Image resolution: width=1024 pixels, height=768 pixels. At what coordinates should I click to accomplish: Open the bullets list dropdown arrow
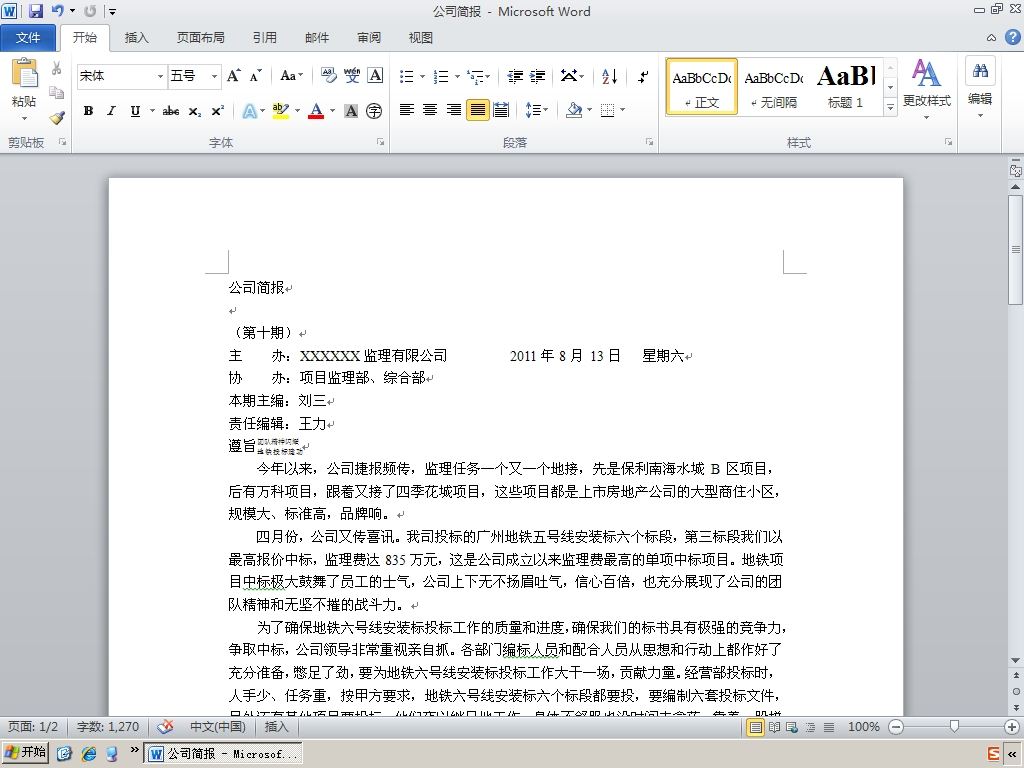(x=423, y=76)
